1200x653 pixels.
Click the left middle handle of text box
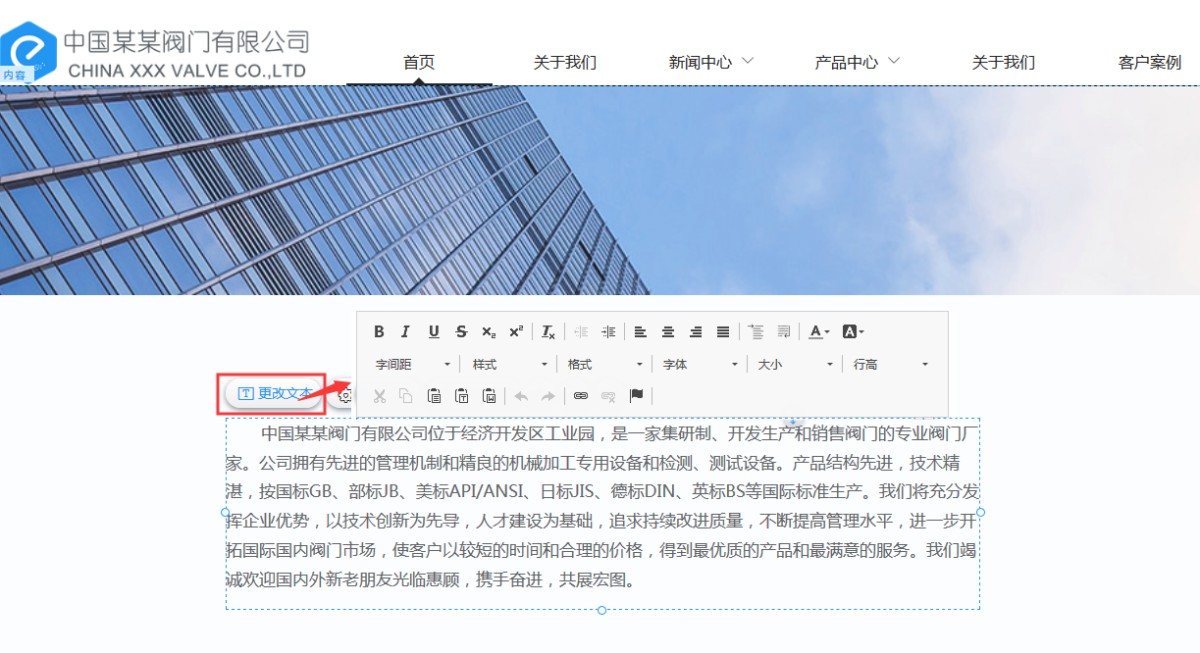[x=226, y=512]
